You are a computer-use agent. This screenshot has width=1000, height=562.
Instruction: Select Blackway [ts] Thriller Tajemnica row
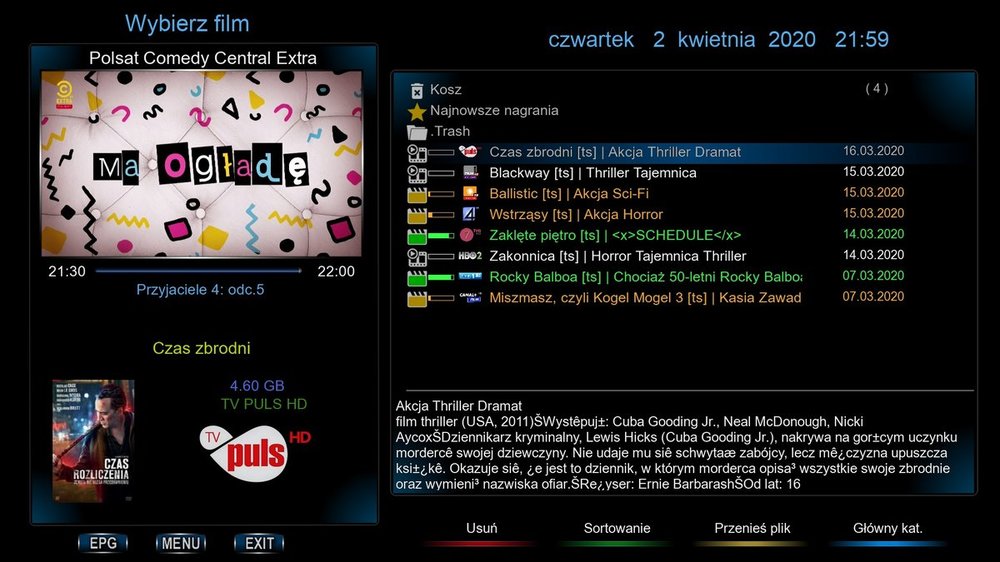pyautogui.click(x=657, y=173)
